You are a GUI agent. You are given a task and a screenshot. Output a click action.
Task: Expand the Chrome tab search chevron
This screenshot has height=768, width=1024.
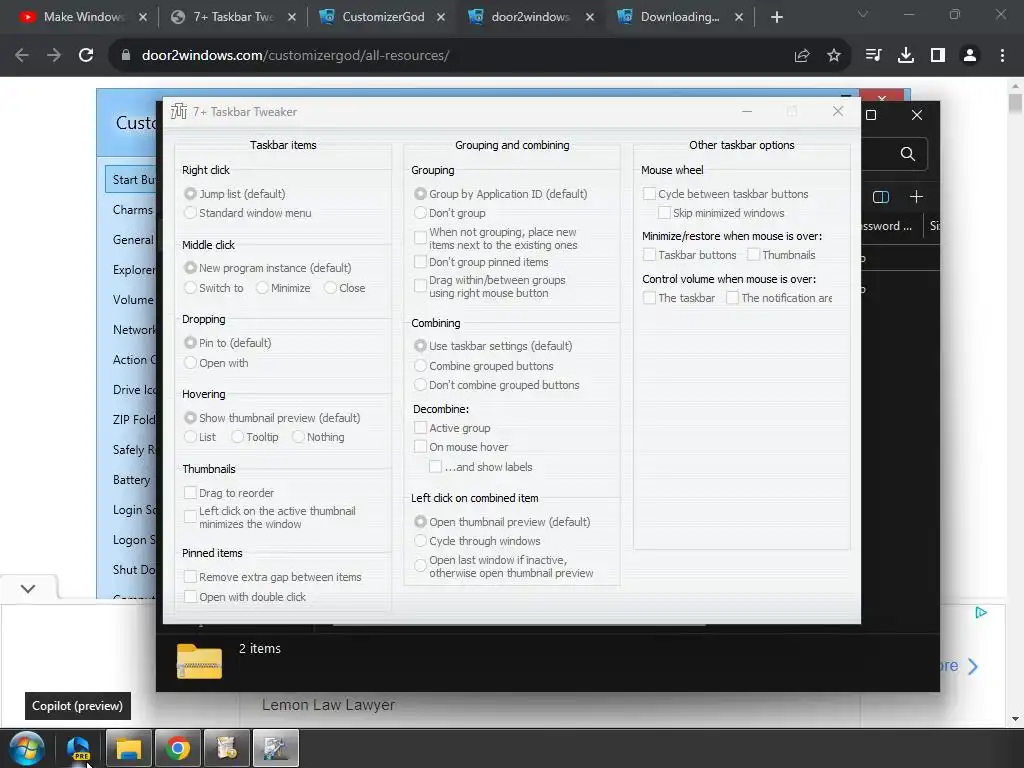pos(863,14)
